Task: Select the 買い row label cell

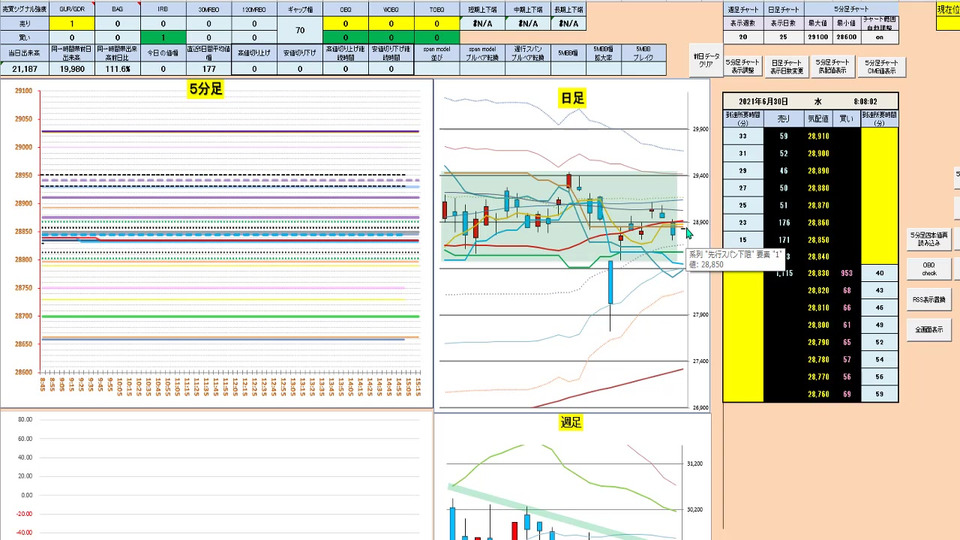Action: (24, 37)
